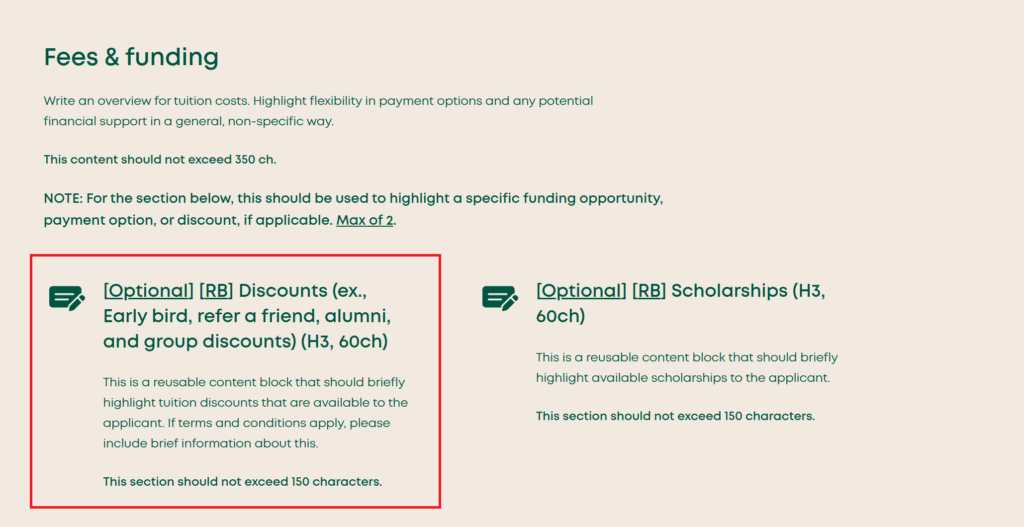Open the [Optional] link in the Discounts heading

148,291
